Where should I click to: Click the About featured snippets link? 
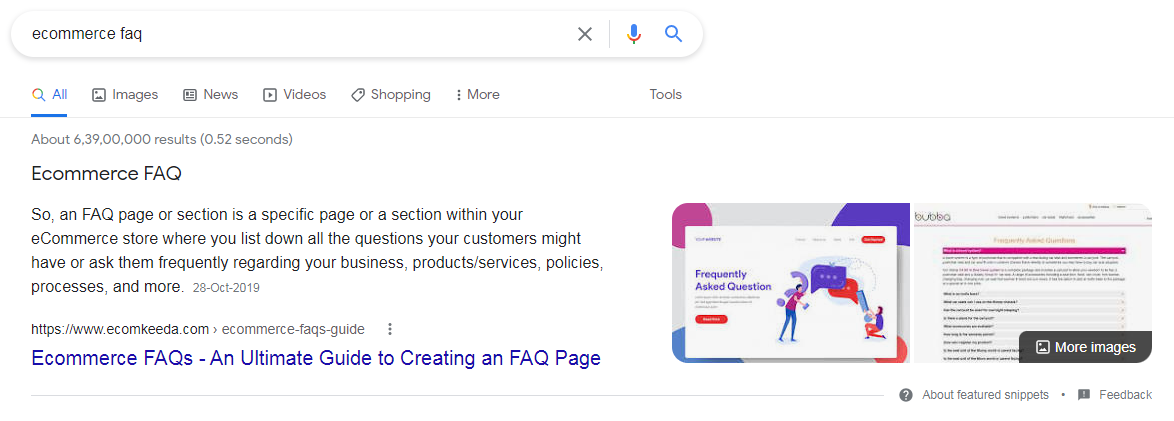click(x=985, y=395)
